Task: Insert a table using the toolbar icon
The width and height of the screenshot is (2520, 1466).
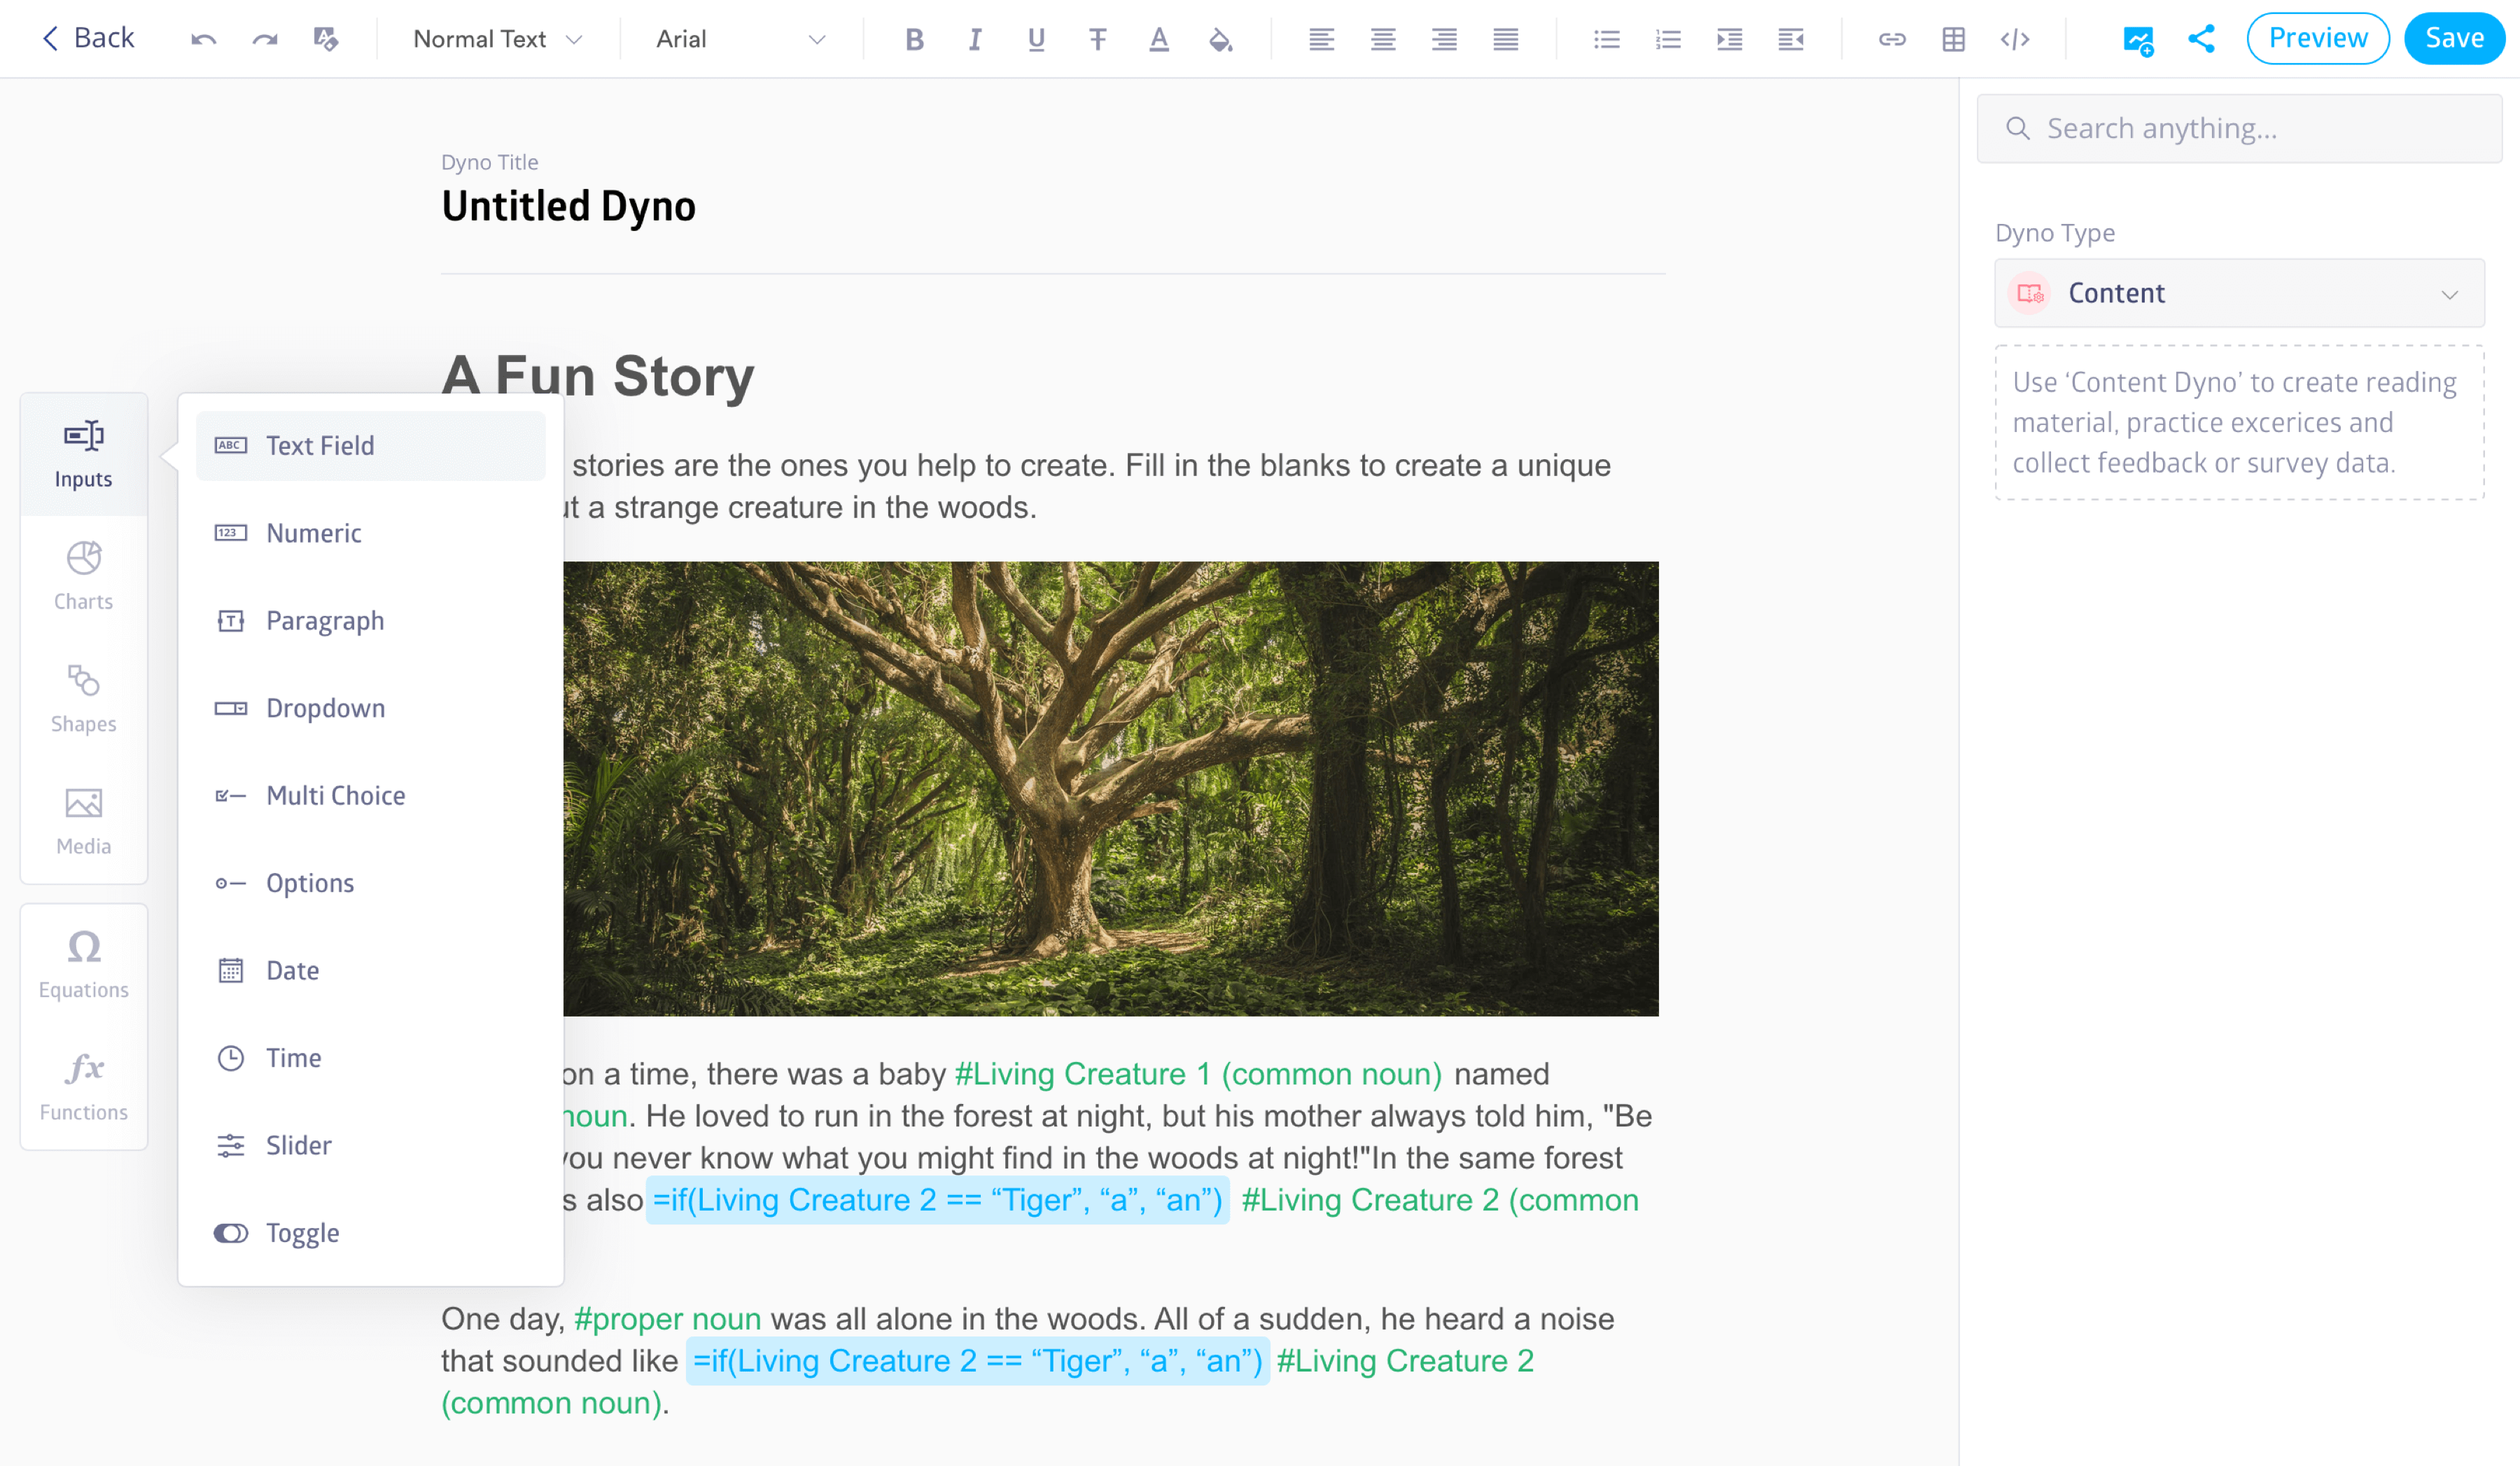Action: pyautogui.click(x=1952, y=39)
